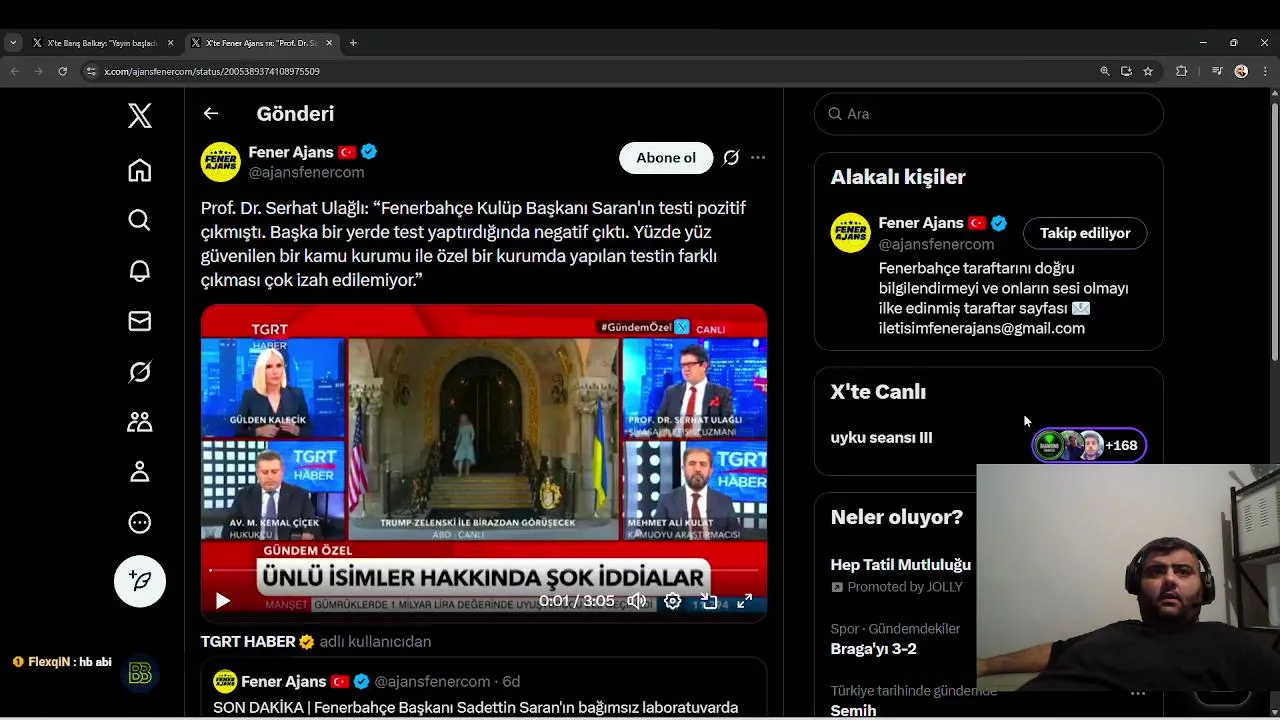The image size is (1280, 720).
Task: Click the Abone ol button
Action: click(x=666, y=158)
